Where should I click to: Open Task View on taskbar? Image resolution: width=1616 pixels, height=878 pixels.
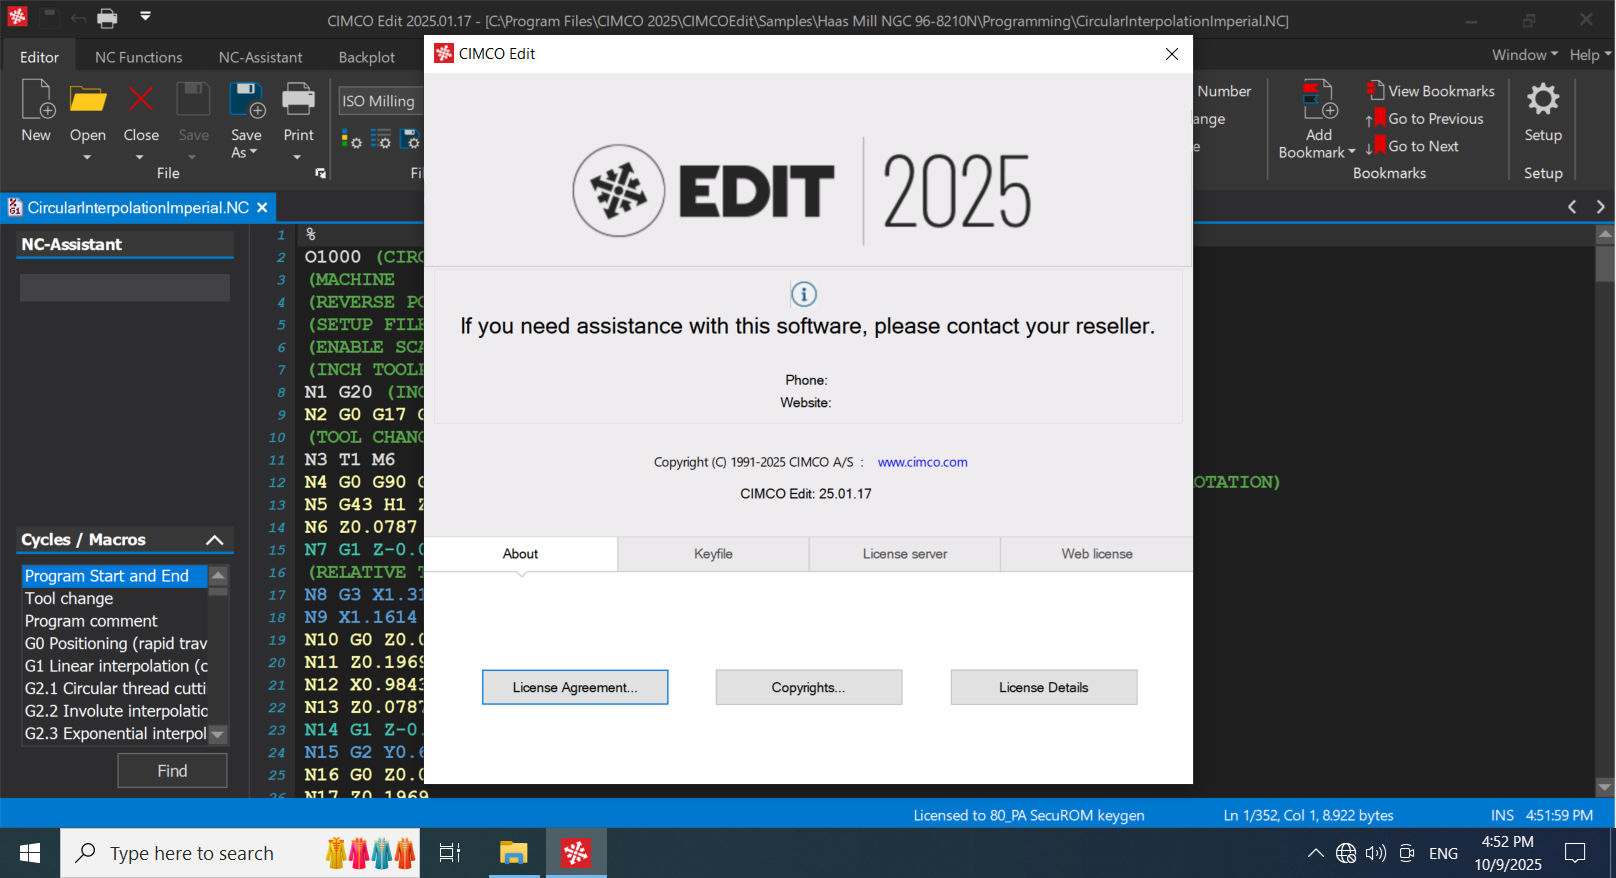pyautogui.click(x=450, y=853)
